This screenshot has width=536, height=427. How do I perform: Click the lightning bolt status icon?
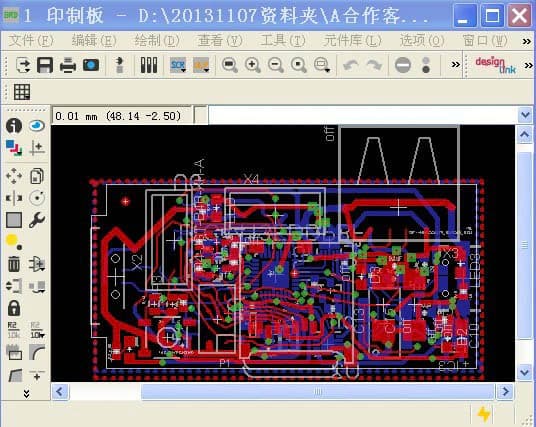click(484, 414)
